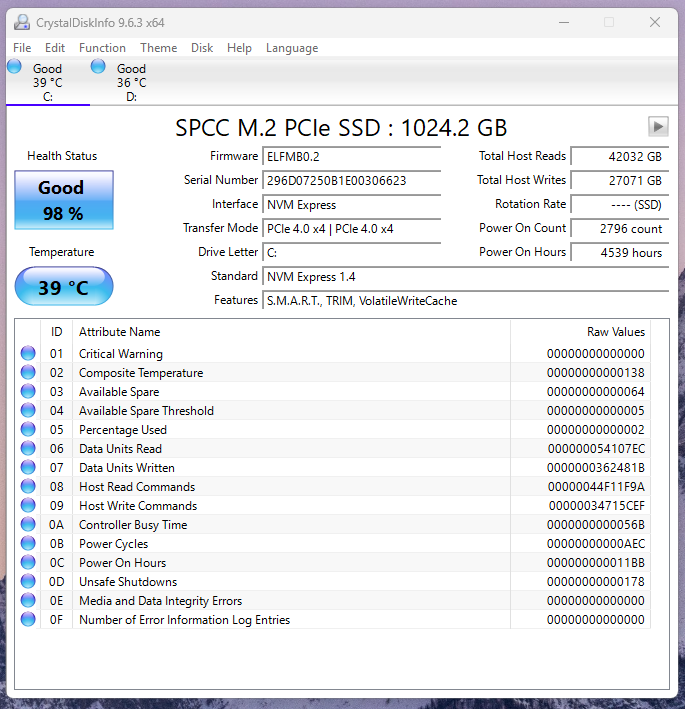Click the Firmware field ELFMB0.2
The image size is (685, 709).
click(x=351, y=156)
